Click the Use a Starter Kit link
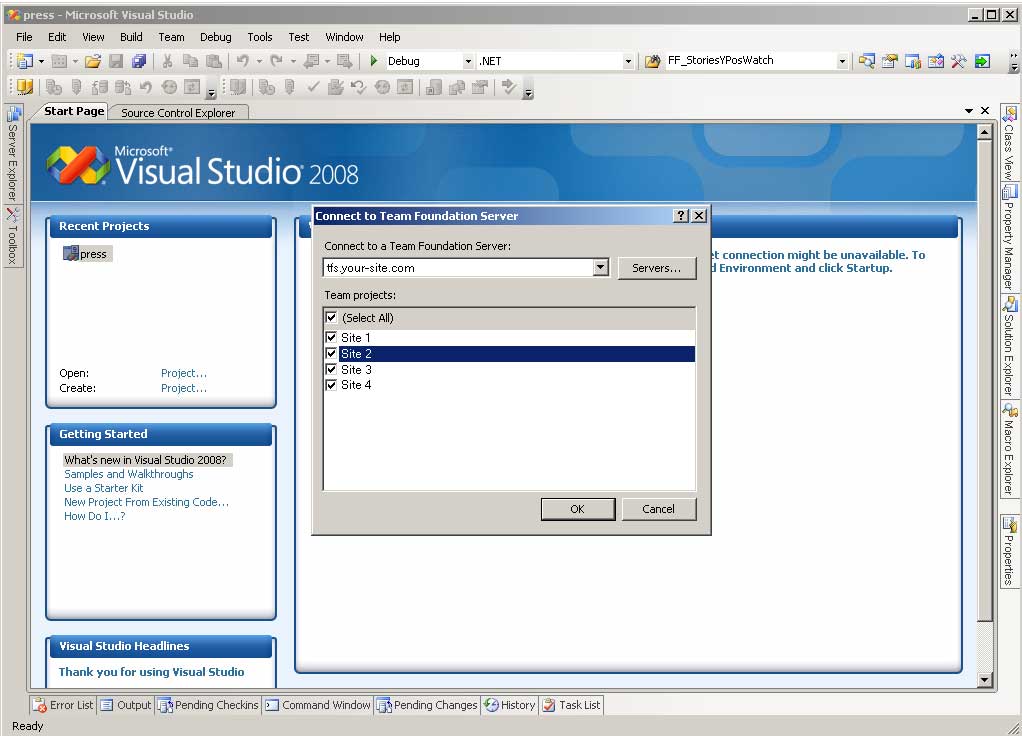The width and height of the screenshot is (1022, 736). tap(104, 488)
